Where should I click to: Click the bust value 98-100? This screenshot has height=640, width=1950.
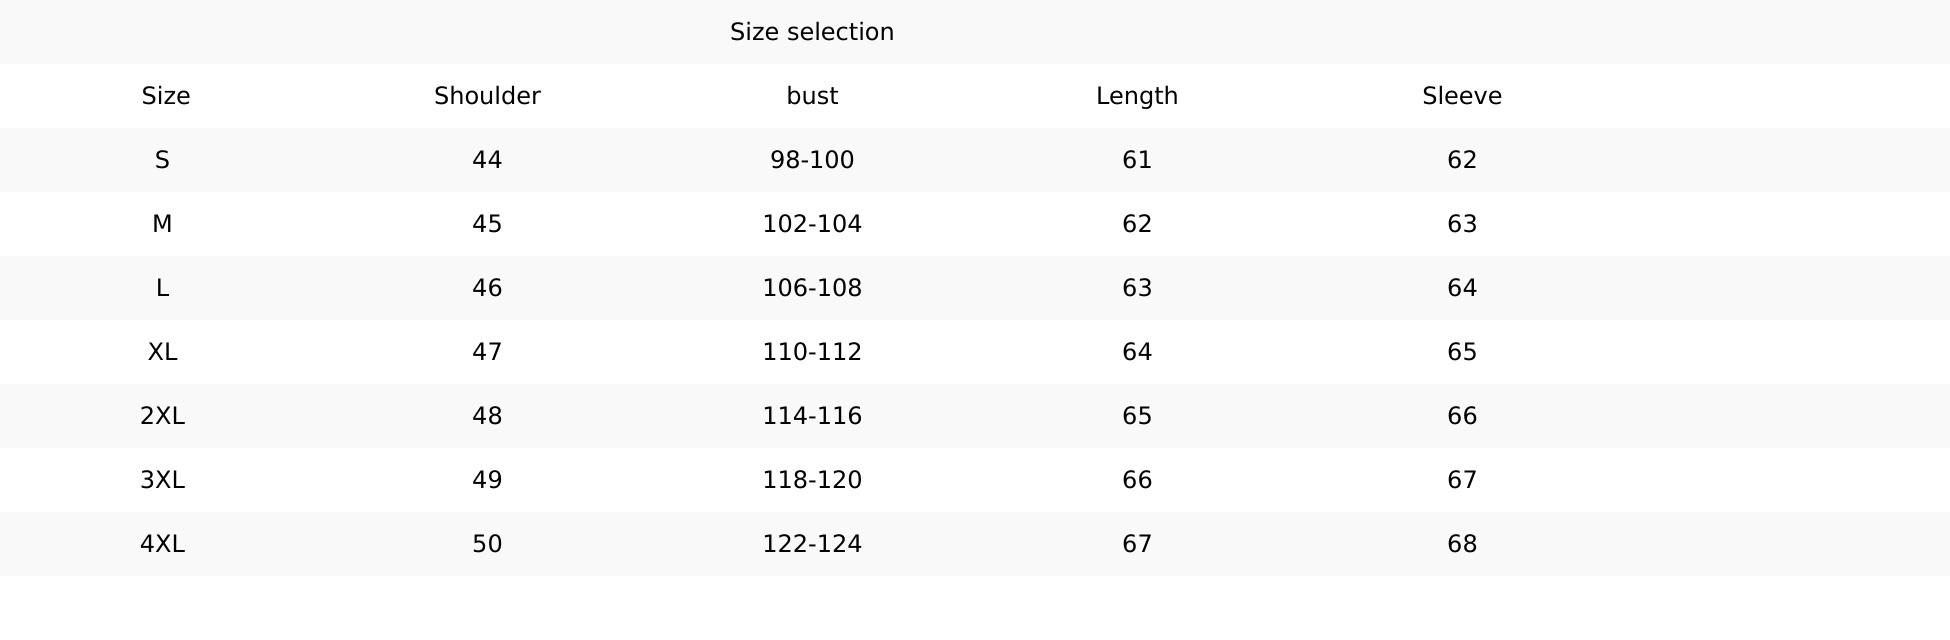pos(812,160)
